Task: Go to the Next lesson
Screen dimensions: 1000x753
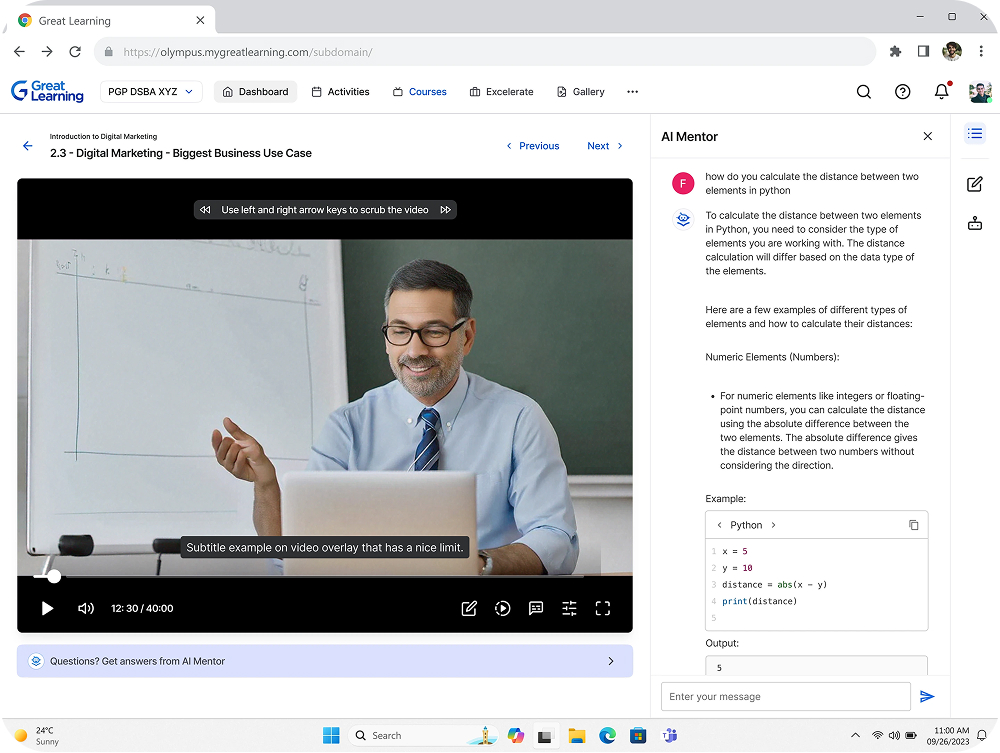Action: [605, 146]
